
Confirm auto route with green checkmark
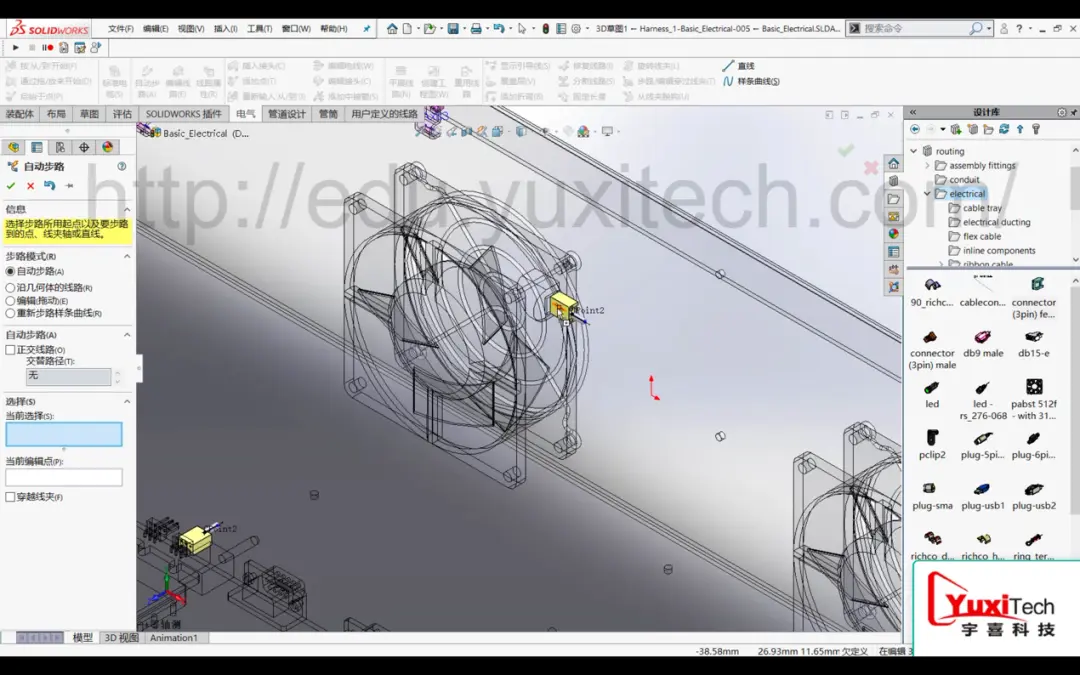coord(10,185)
